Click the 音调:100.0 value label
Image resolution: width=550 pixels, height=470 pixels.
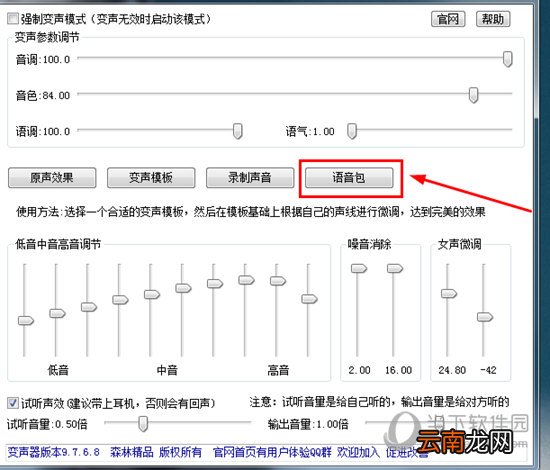point(43,59)
